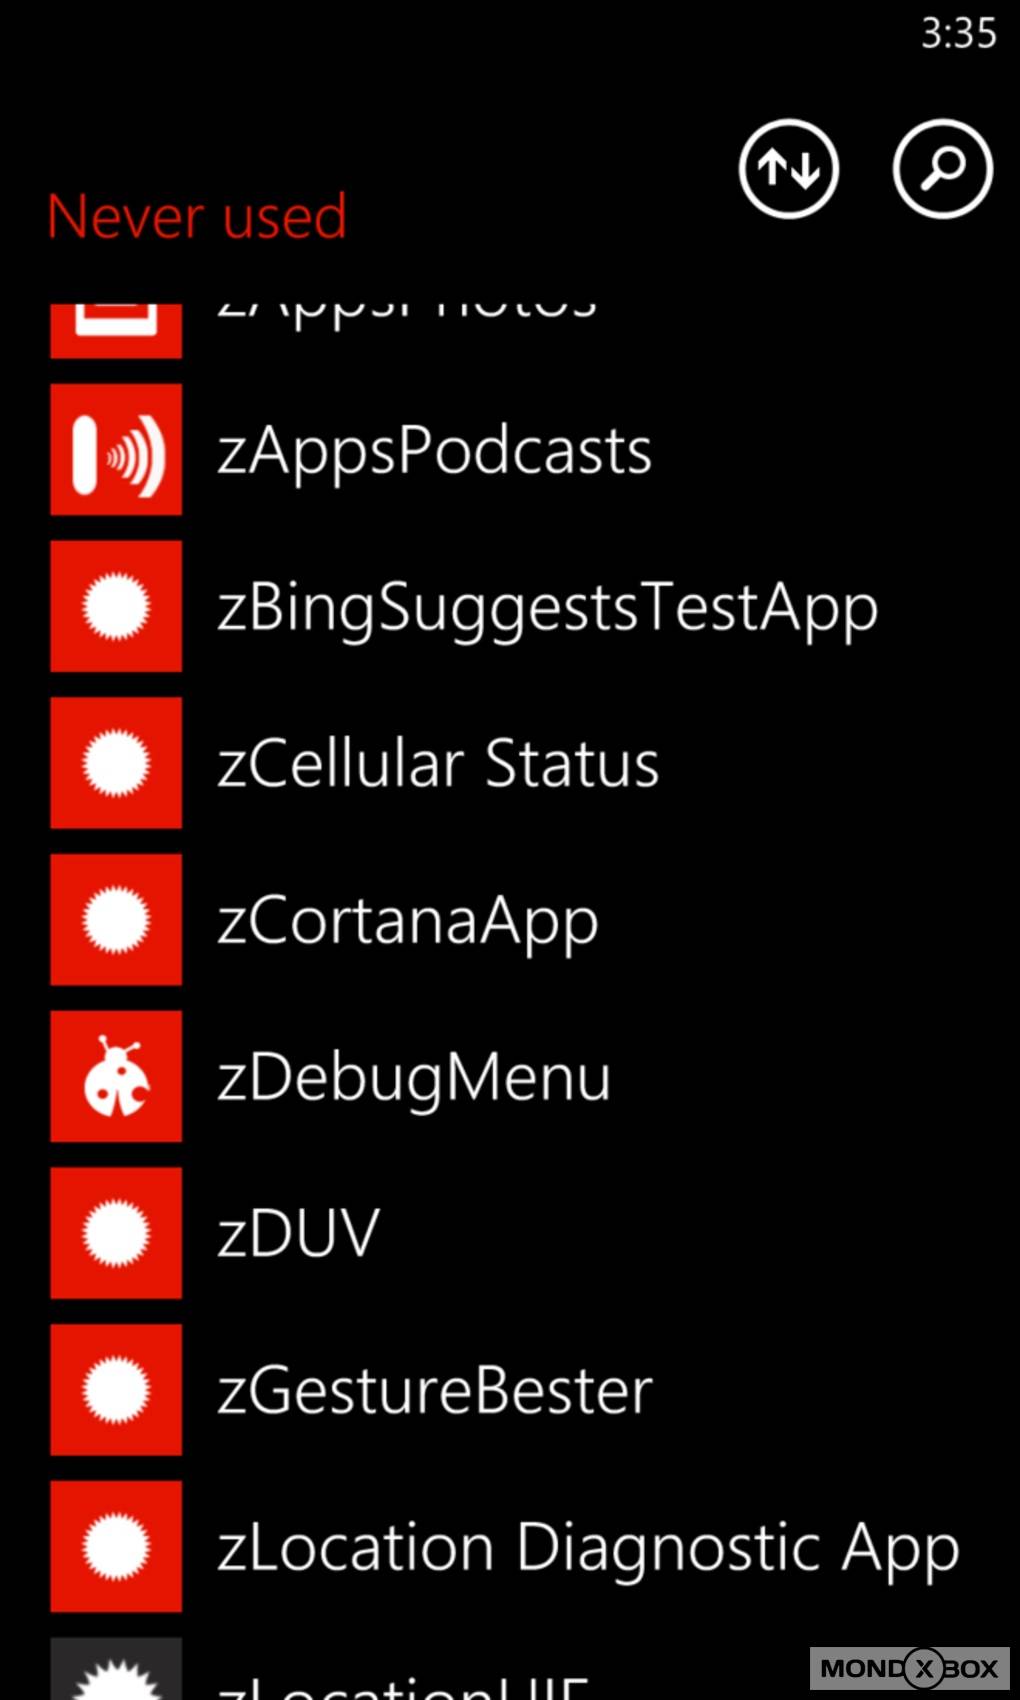
Task: Launch zCortanaApp by its label
Action: click(x=408, y=921)
